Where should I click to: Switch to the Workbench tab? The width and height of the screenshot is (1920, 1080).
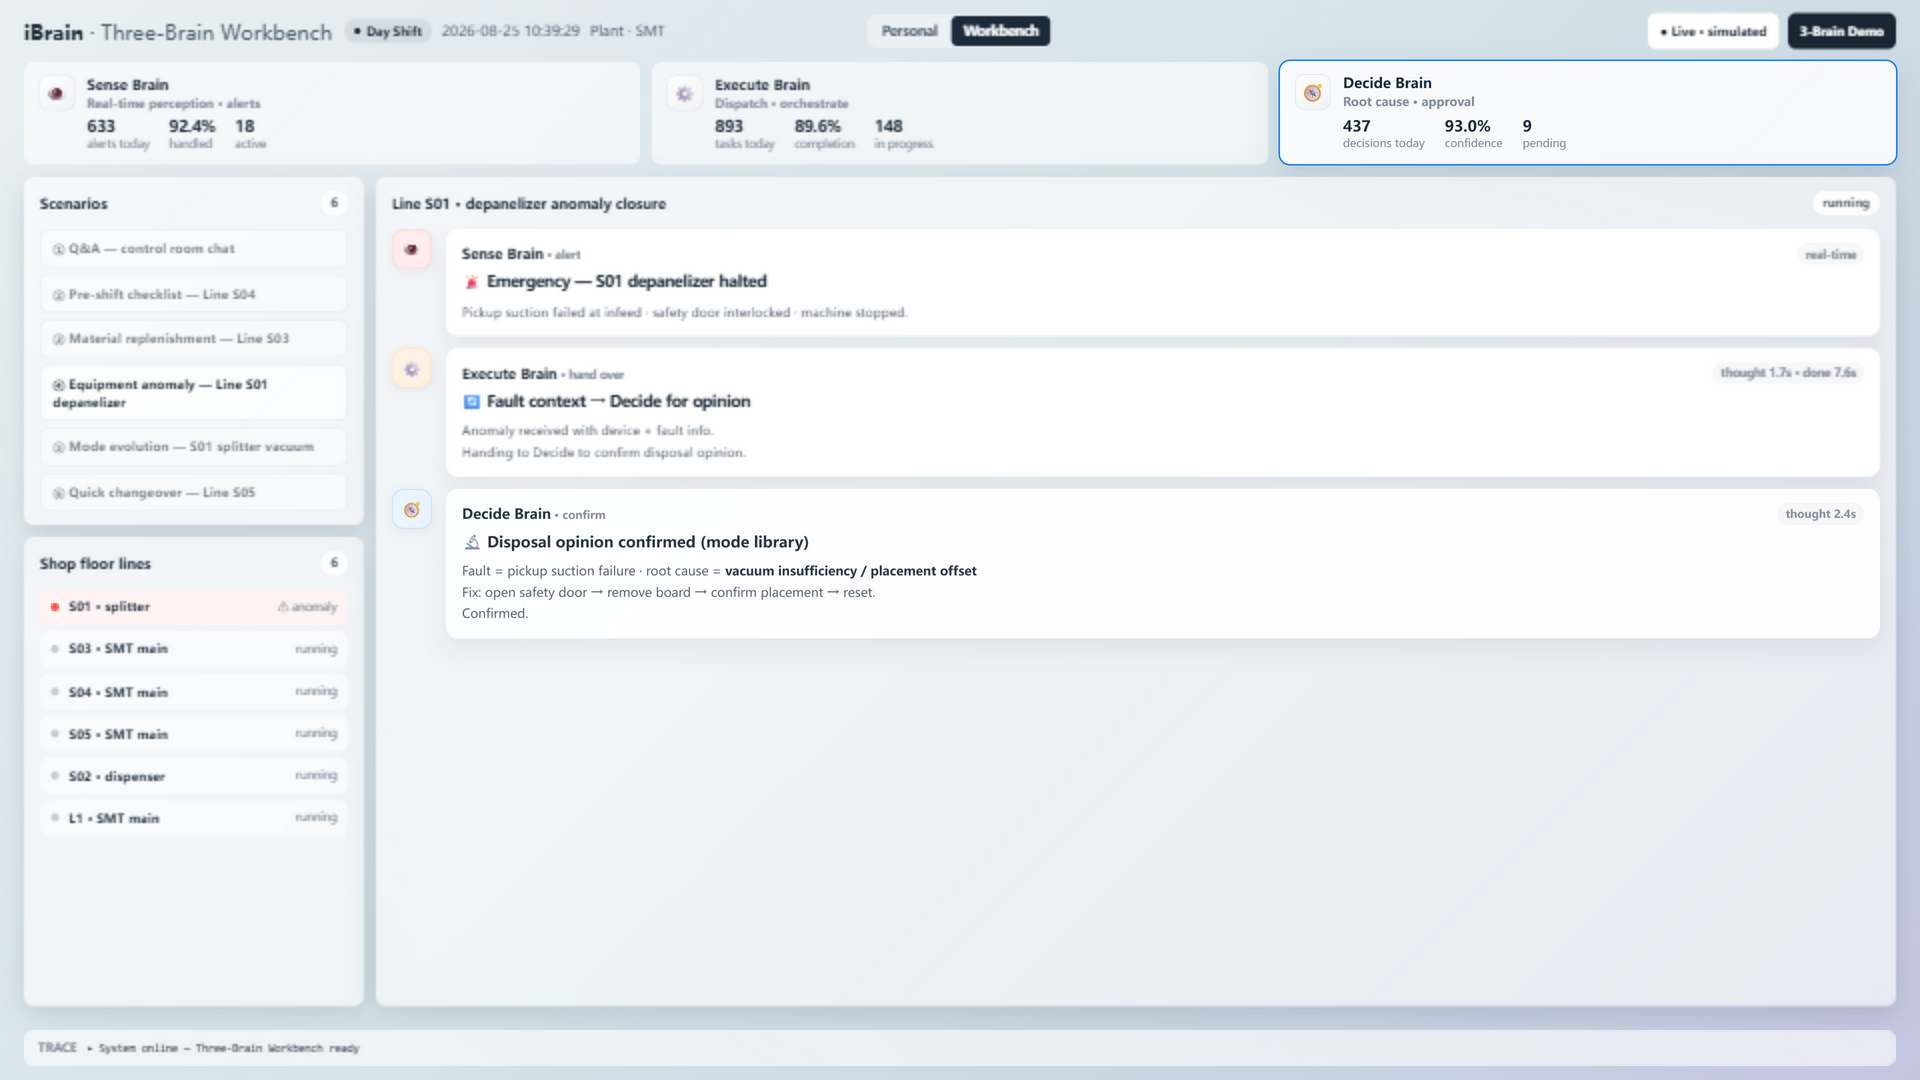pyautogui.click(x=1000, y=31)
